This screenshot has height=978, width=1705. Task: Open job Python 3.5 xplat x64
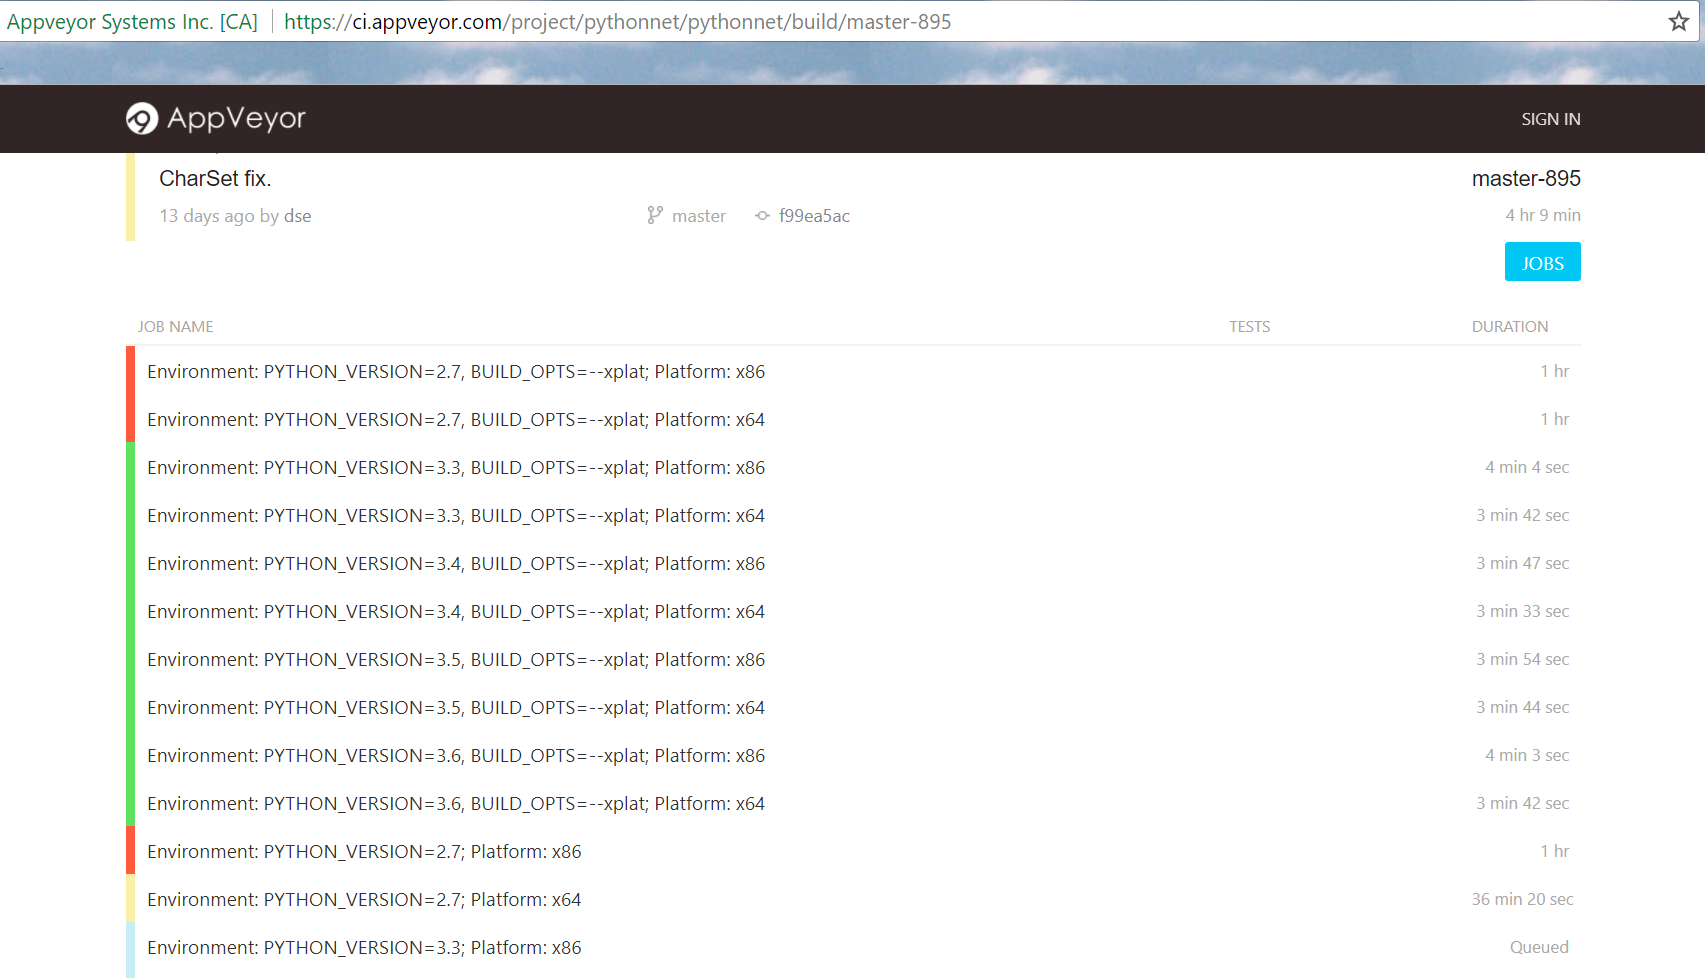[x=456, y=708]
